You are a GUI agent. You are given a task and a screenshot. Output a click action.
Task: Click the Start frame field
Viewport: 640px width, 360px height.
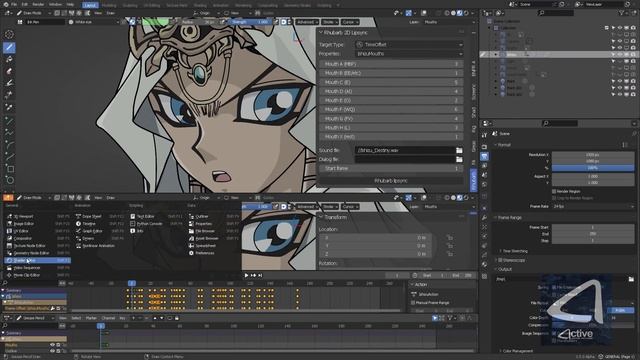(x=391, y=168)
